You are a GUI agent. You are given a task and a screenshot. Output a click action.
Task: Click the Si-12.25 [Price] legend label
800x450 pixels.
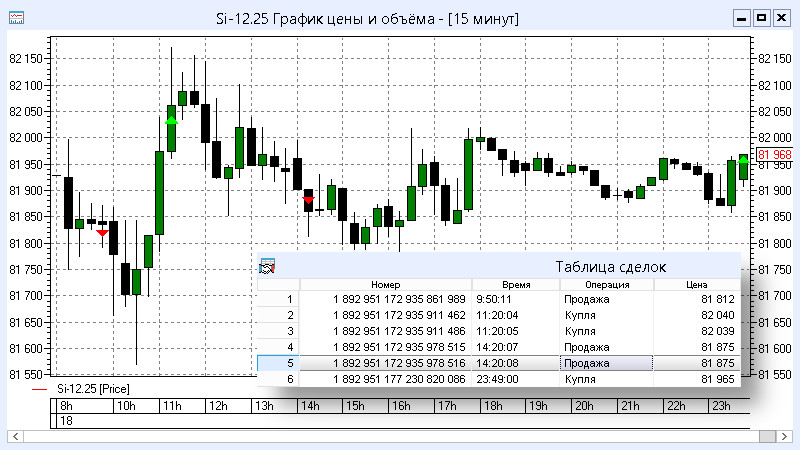click(x=92, y=388)
